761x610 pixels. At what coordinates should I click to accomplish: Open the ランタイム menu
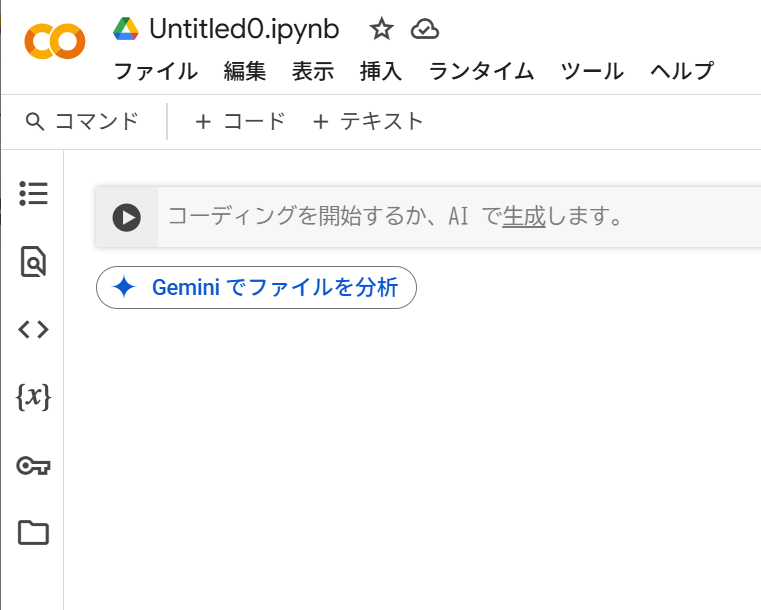click(481, 71)
